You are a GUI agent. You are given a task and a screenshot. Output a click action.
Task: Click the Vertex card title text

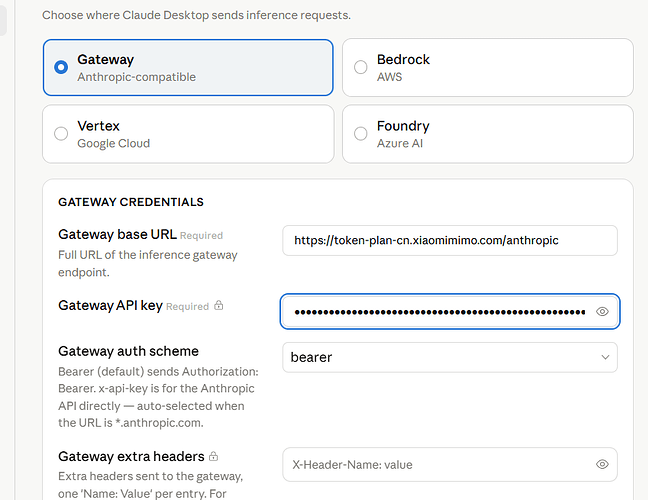tap(98, 126)
